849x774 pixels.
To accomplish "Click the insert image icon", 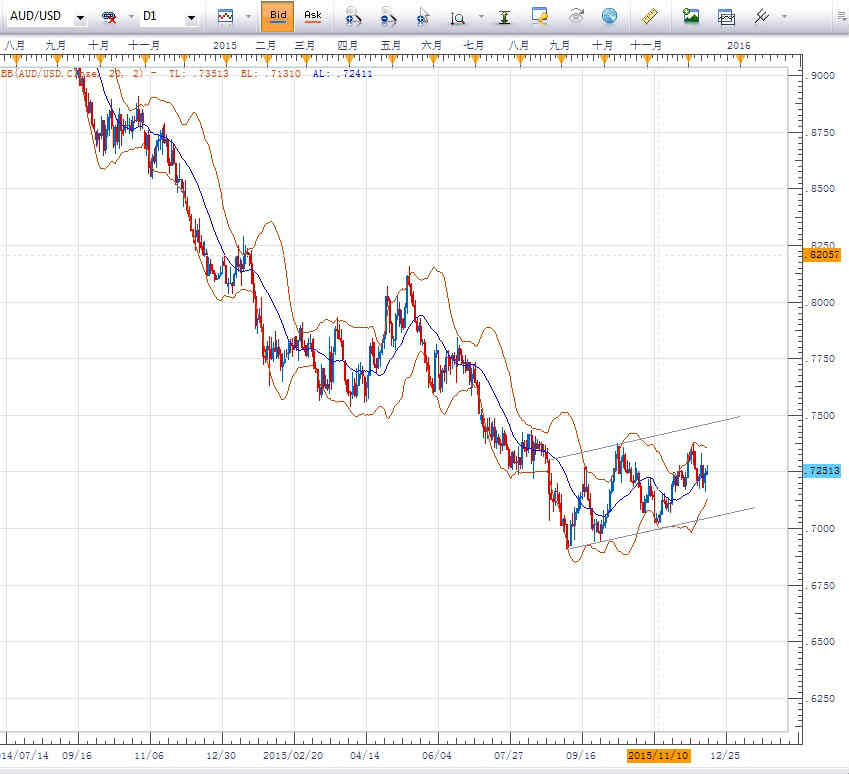I will pyautogui.click(x=690, y=16).
